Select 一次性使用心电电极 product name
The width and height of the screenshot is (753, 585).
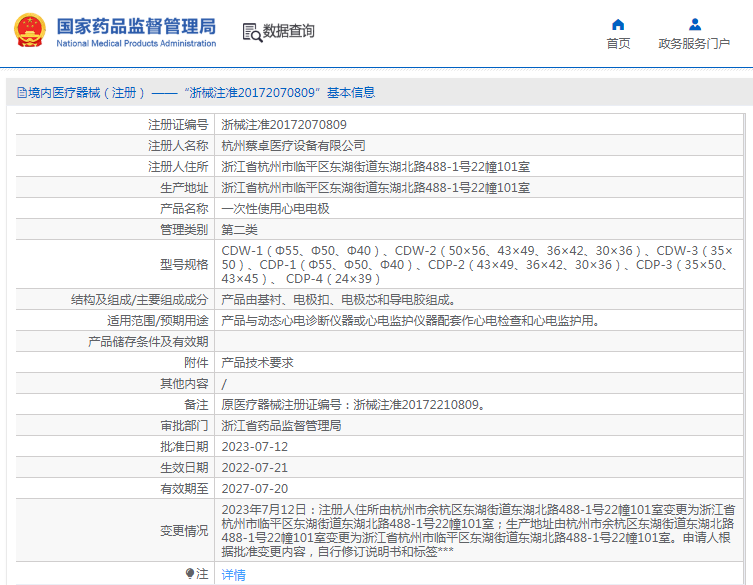tap(275, 209)
